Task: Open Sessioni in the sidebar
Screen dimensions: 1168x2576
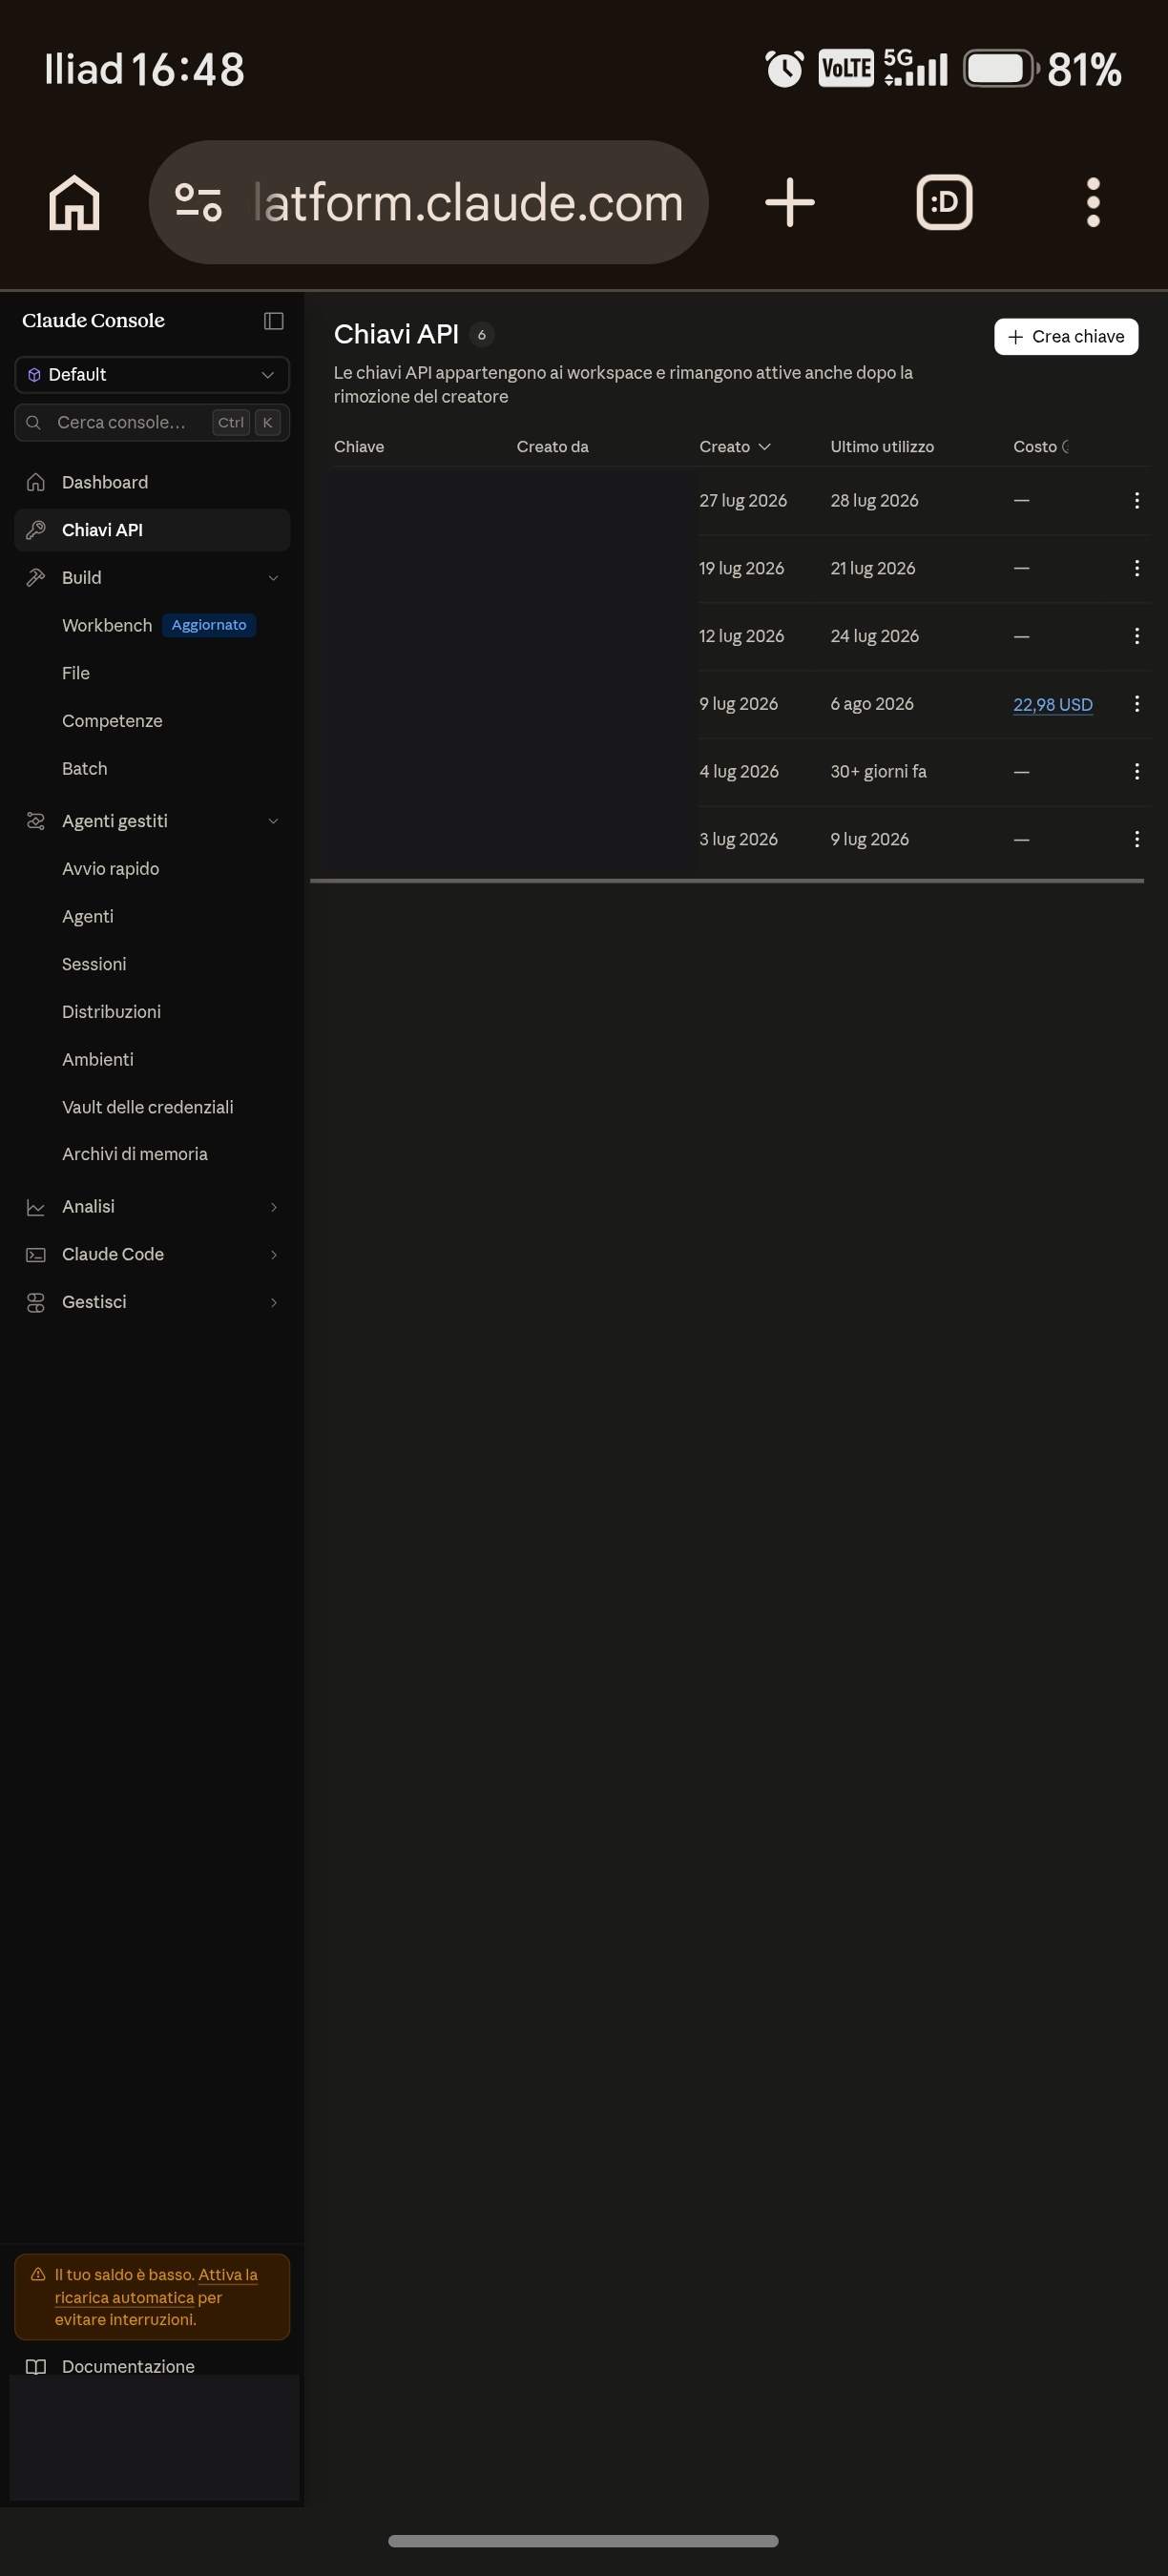Action: pos(94,964)
